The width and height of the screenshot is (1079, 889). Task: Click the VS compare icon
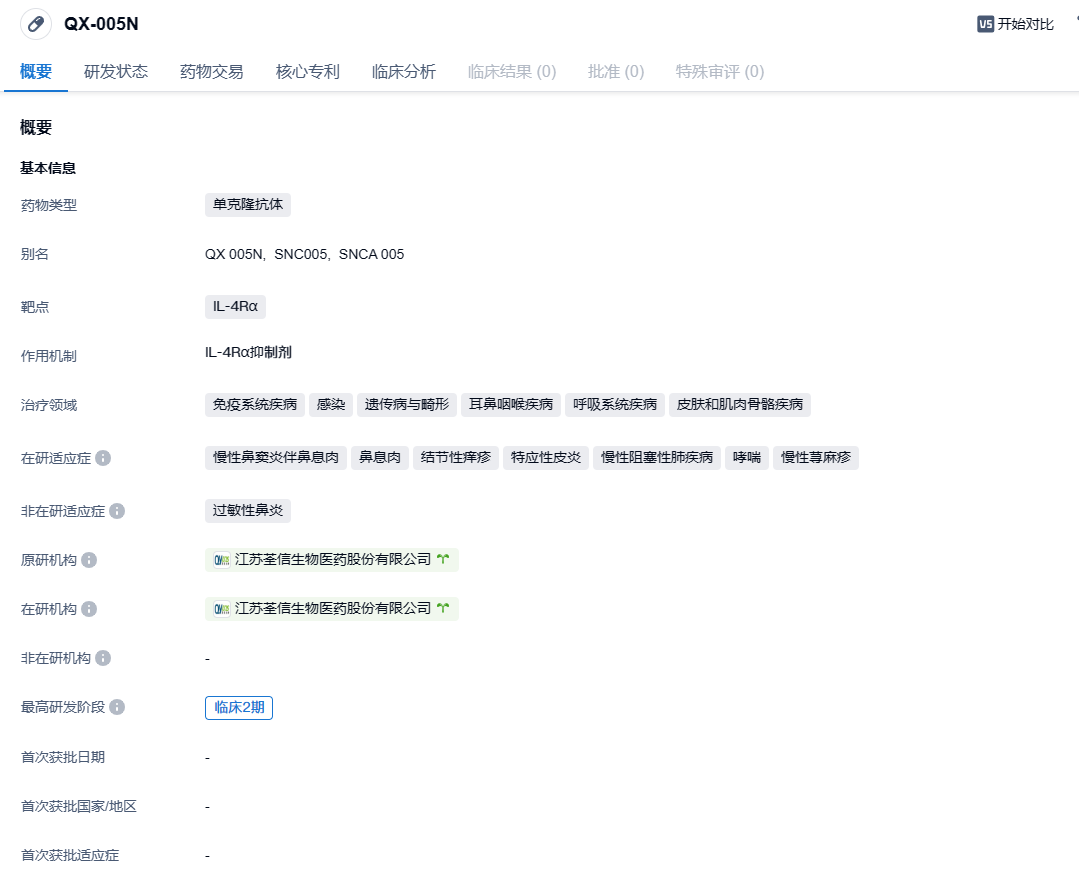985,24
